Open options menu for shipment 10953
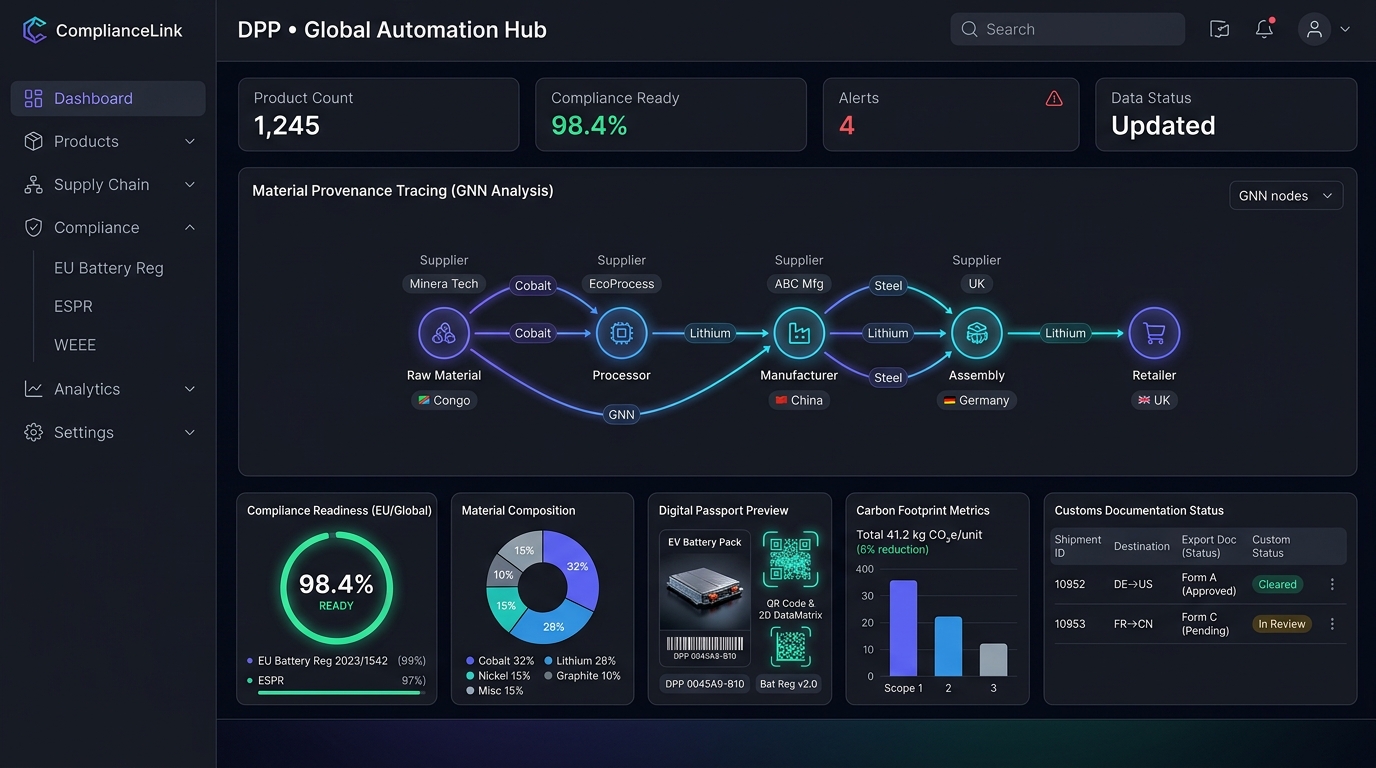The width and height of the screenshot is (1376, 768). [x=1332, y=623]
